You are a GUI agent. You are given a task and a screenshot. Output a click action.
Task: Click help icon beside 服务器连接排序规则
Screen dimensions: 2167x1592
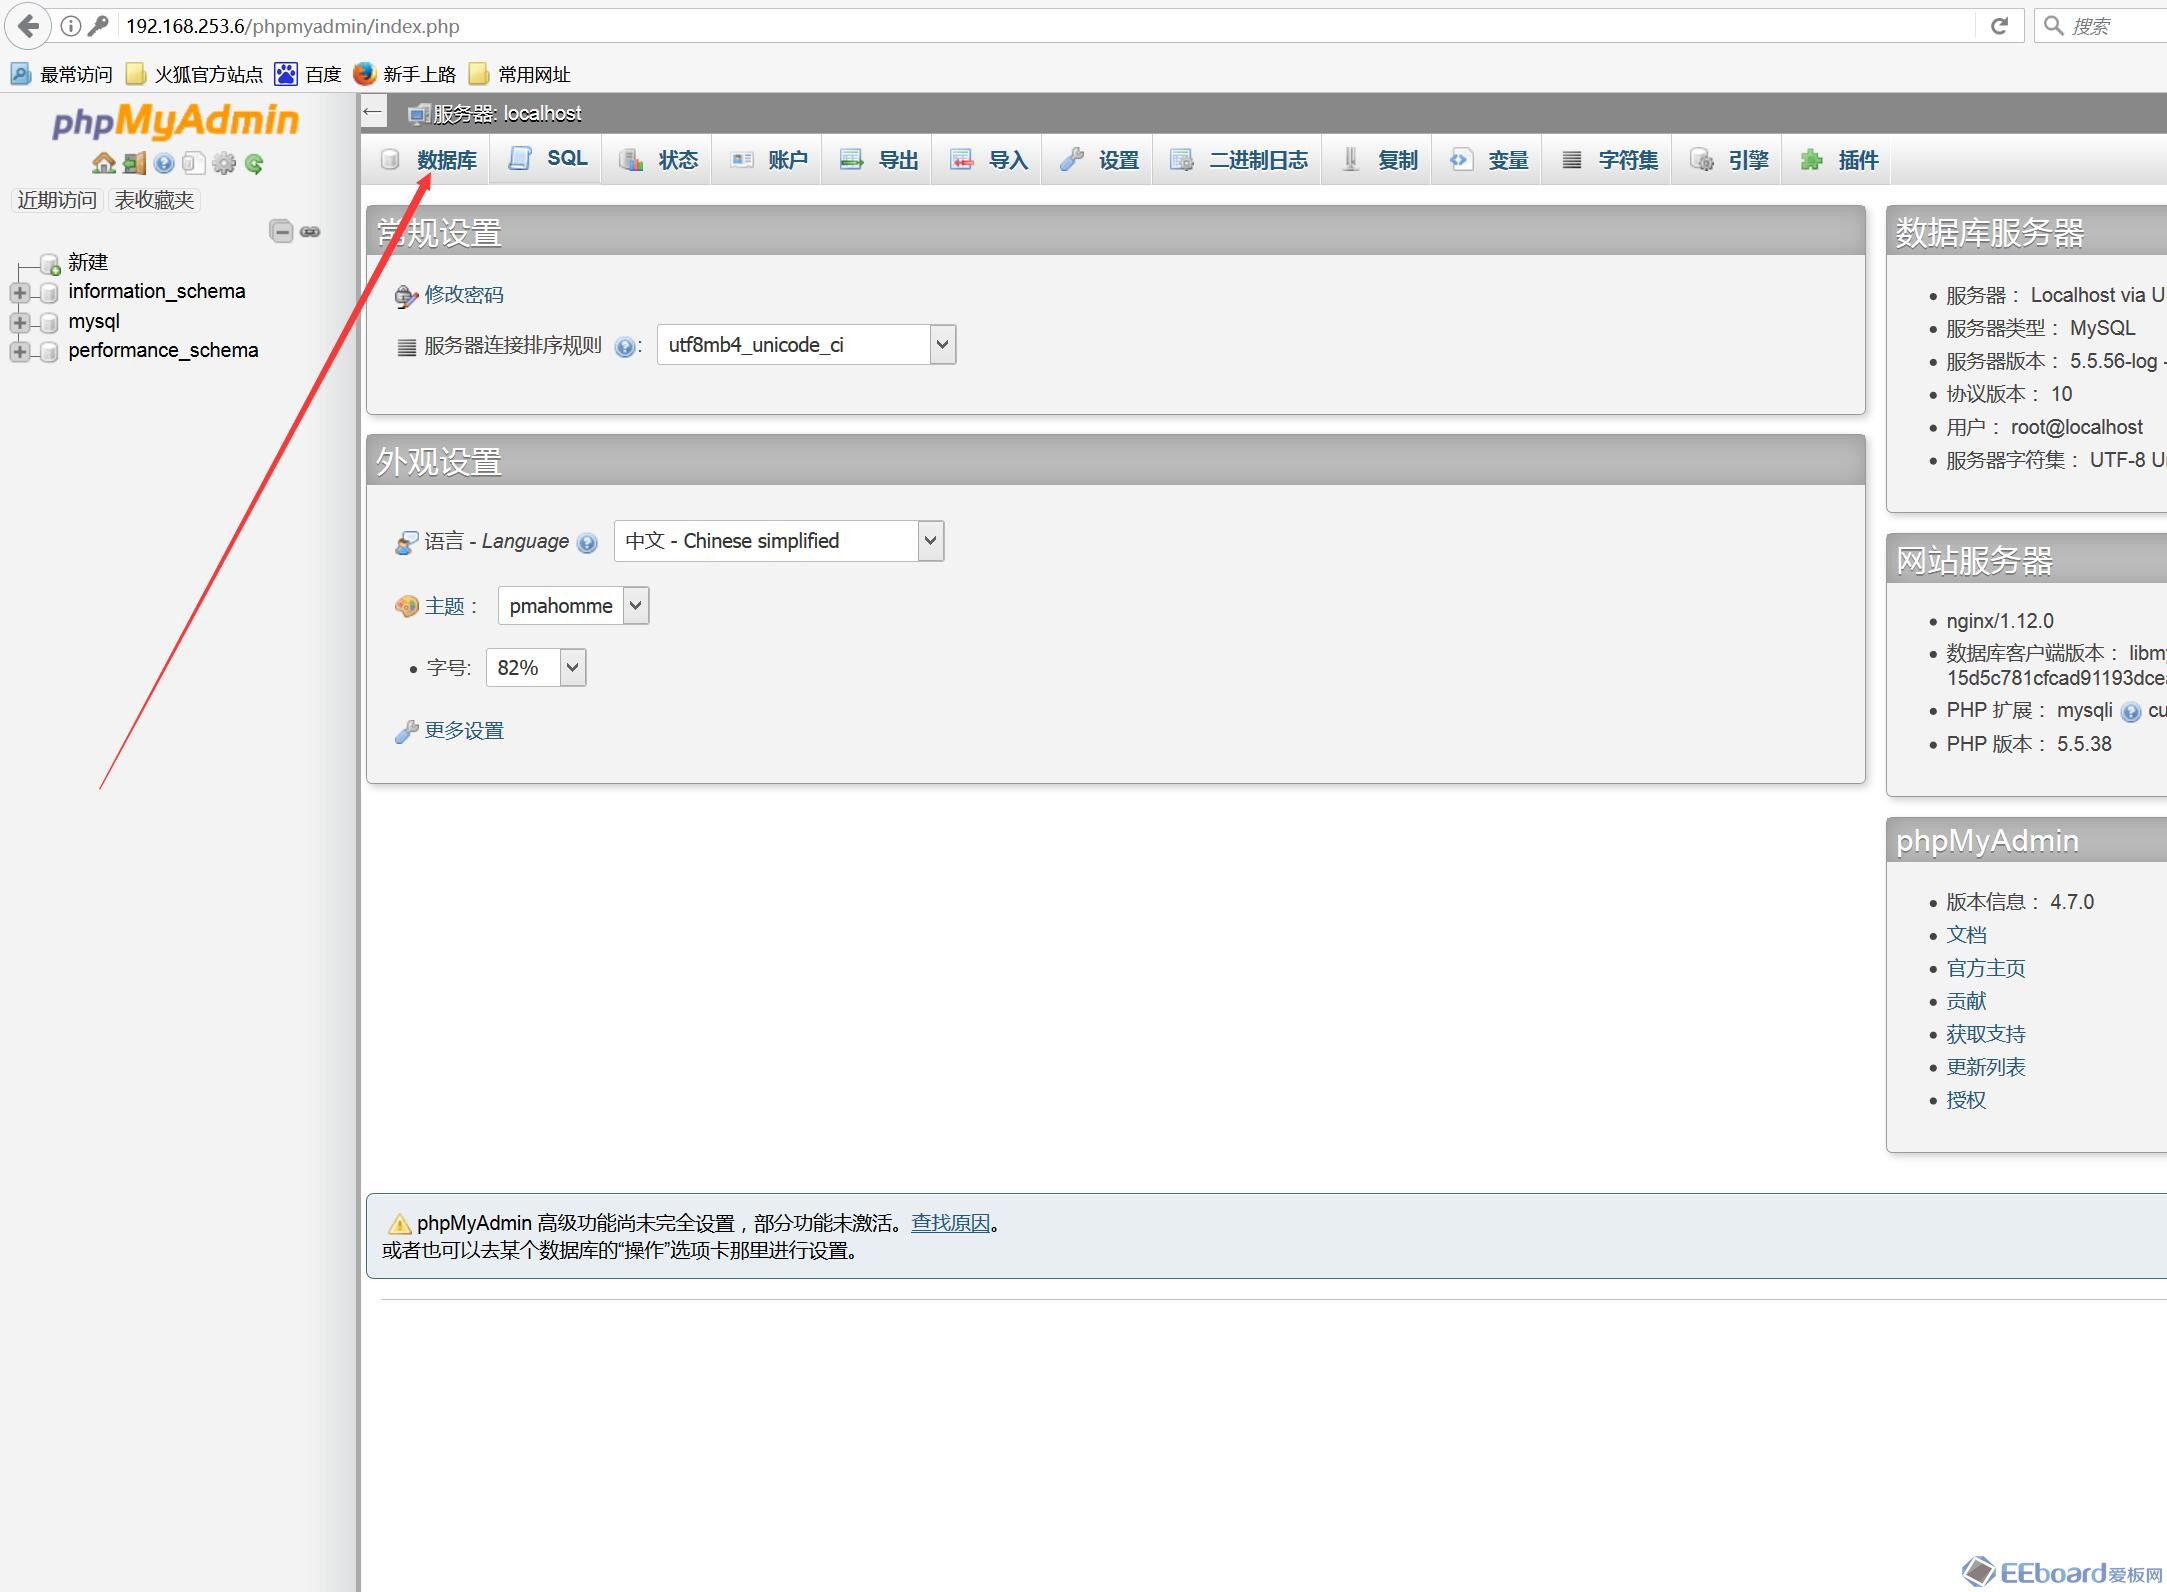pos(625,347)
